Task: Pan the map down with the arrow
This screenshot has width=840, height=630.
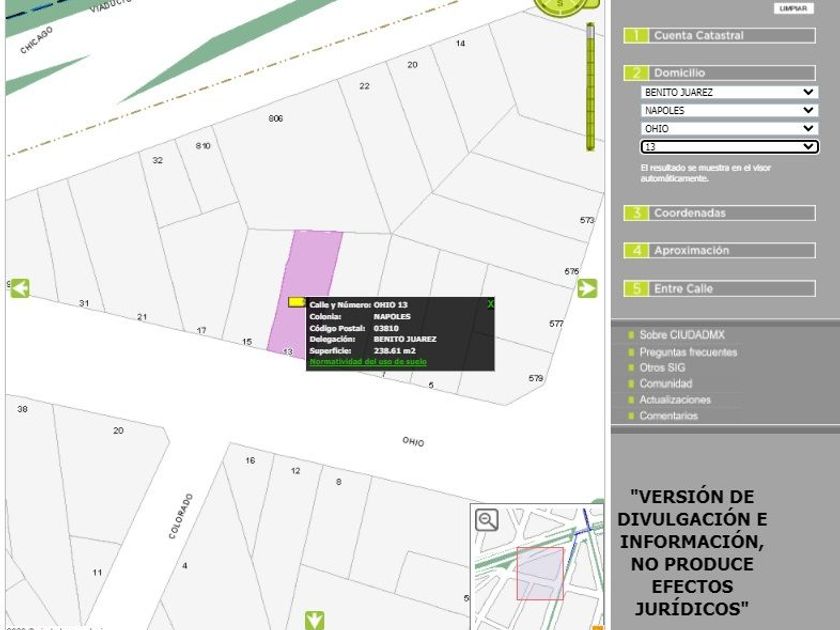Action: pyautogui.click(x=315, y=620)
